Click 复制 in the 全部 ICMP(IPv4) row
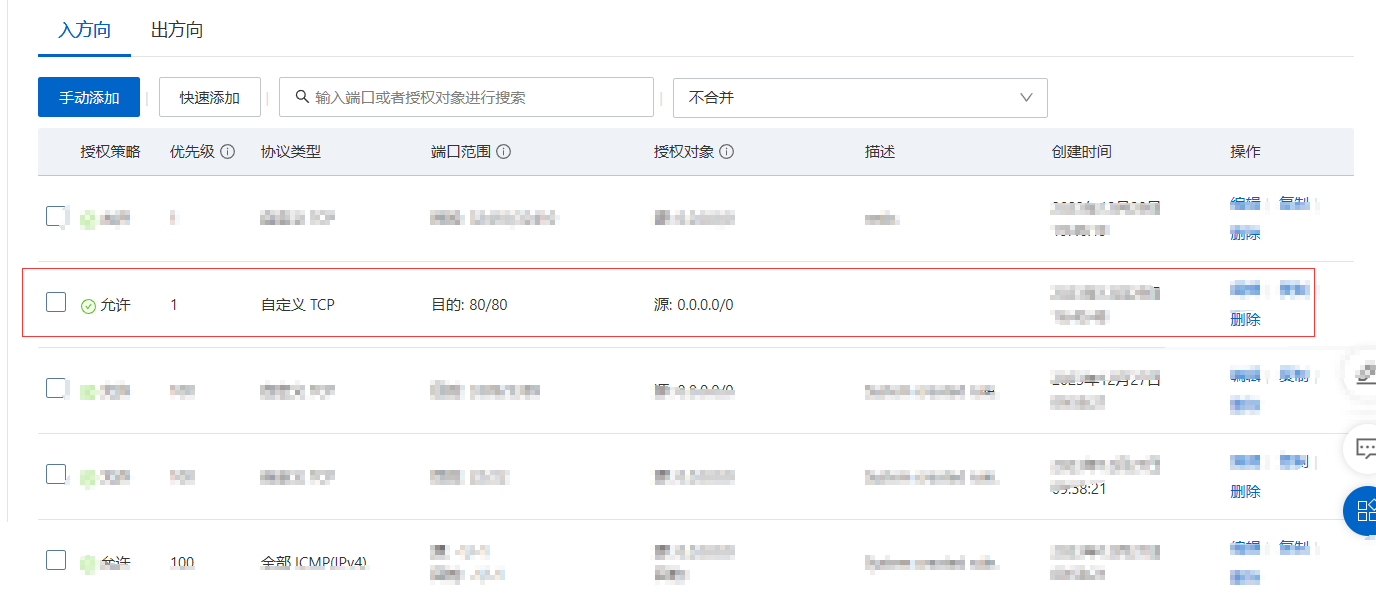The height and width of the screenshot is (596, 1376). pyautogui.click(x=1294, y=547)
